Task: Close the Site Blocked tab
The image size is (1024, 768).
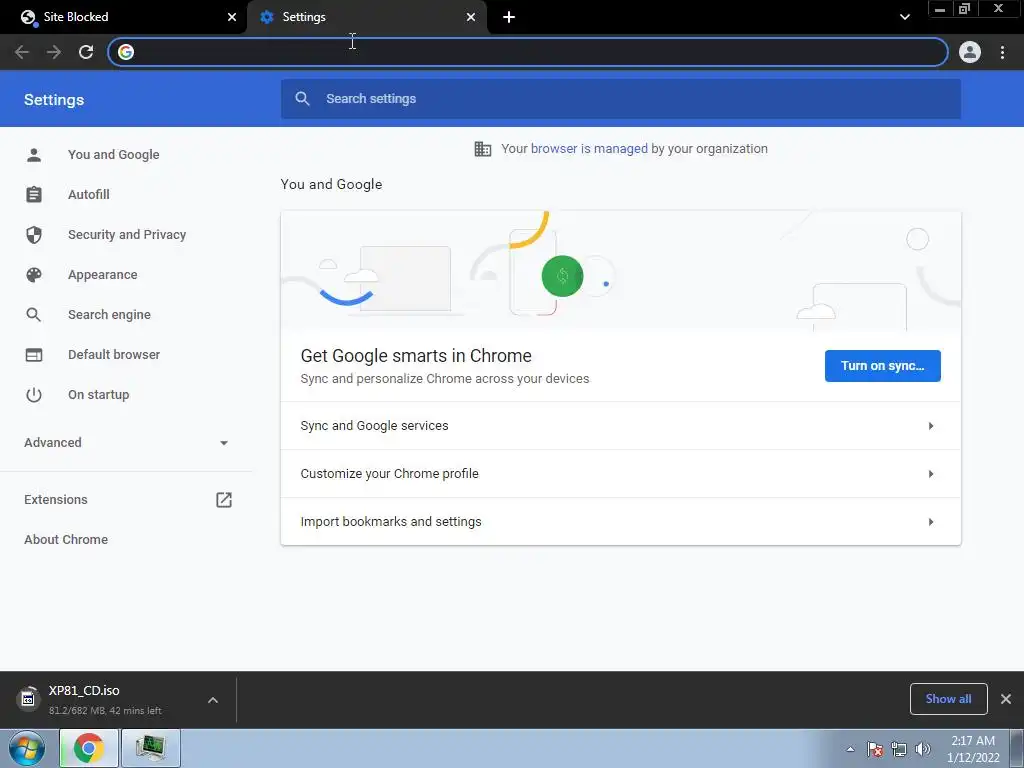Action: click(x=232, y=17)
